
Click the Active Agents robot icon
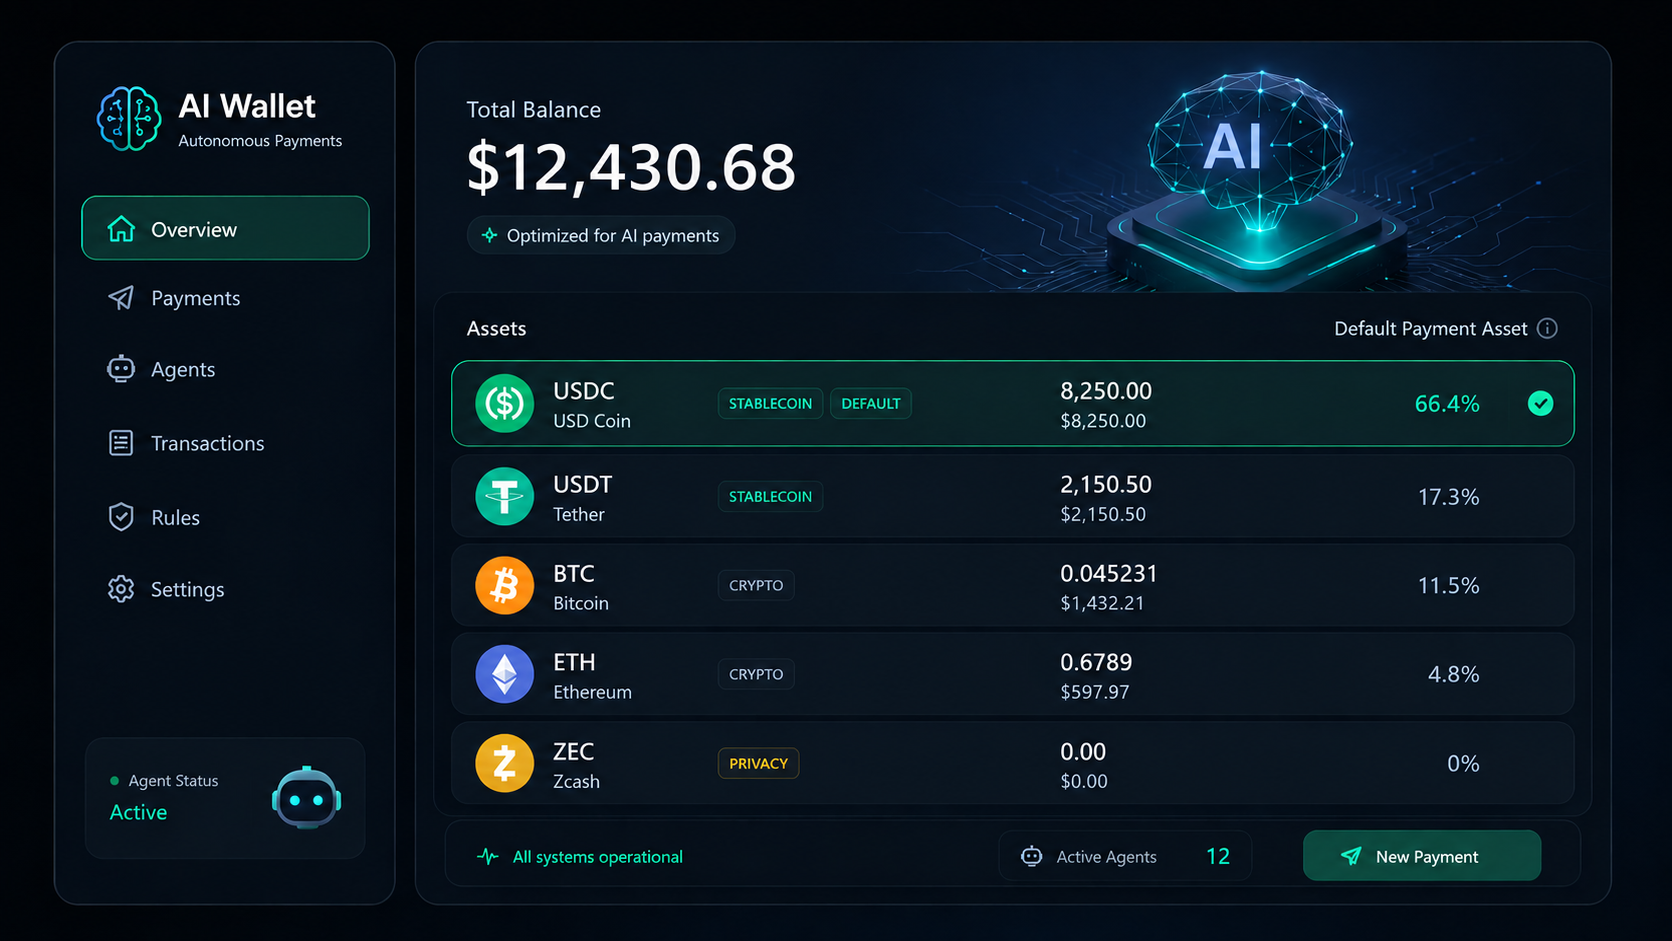click(x=1031, y=856)
